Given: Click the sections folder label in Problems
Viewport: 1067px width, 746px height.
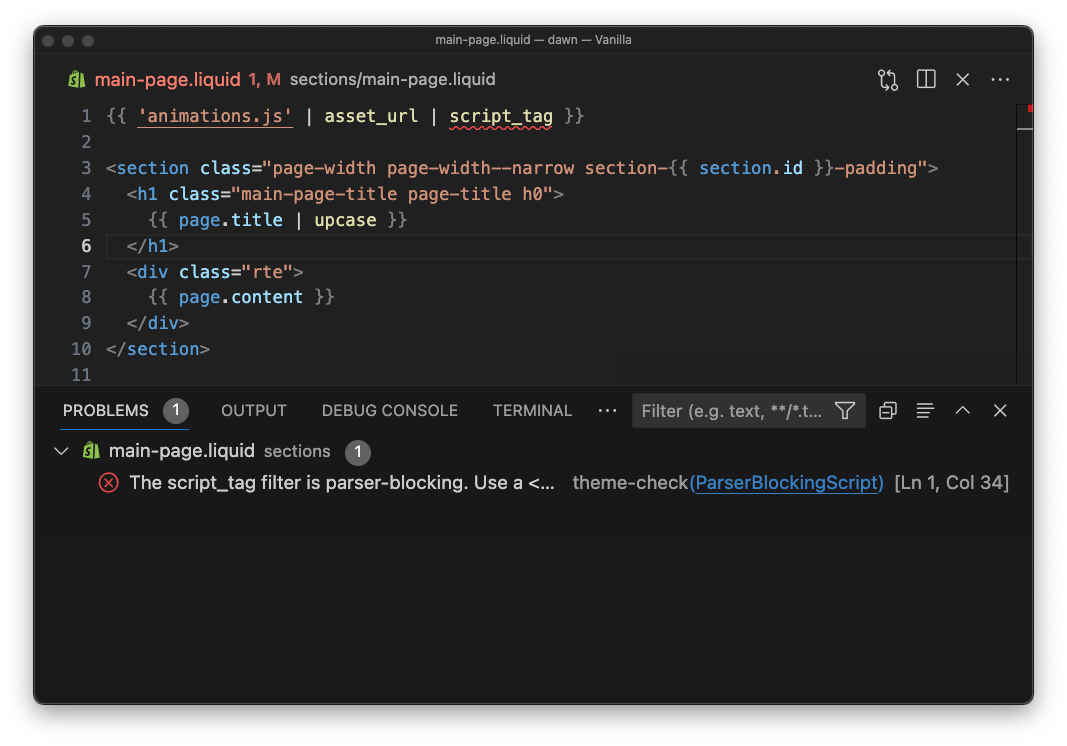Looking at the screenshot, I should [x=297, y=451].
